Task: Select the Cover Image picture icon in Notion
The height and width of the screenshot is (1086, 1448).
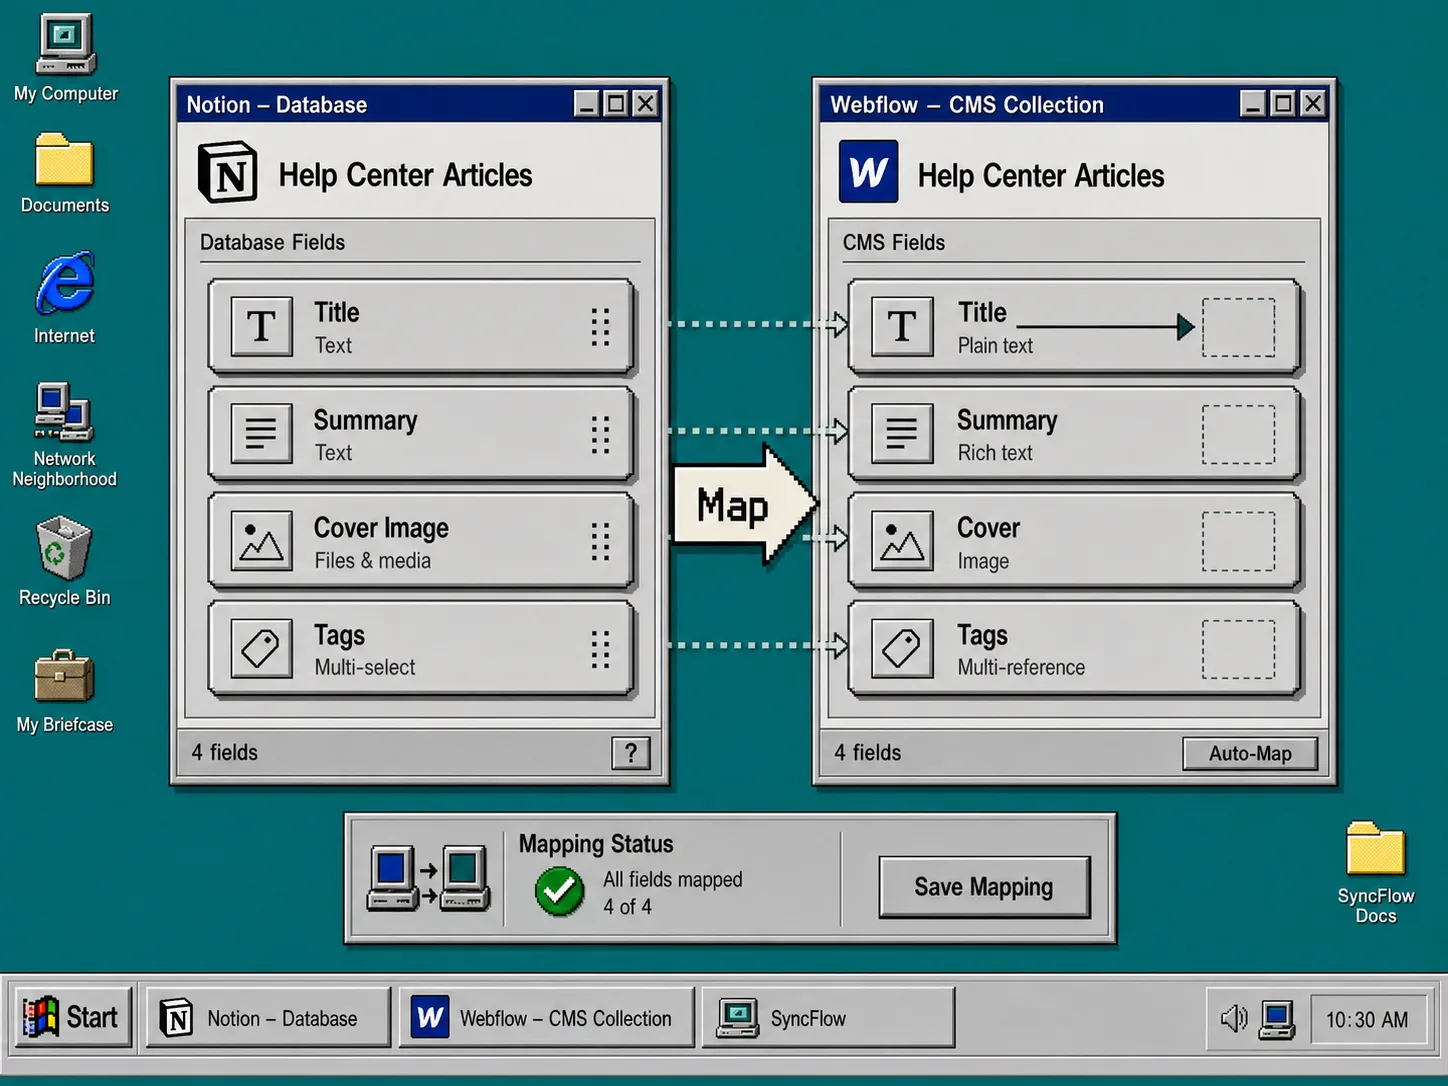Action: 262,541
